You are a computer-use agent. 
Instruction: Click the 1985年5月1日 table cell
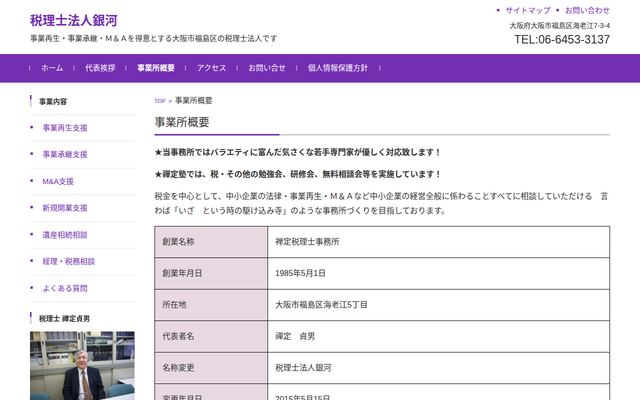[x=439, y=273]
